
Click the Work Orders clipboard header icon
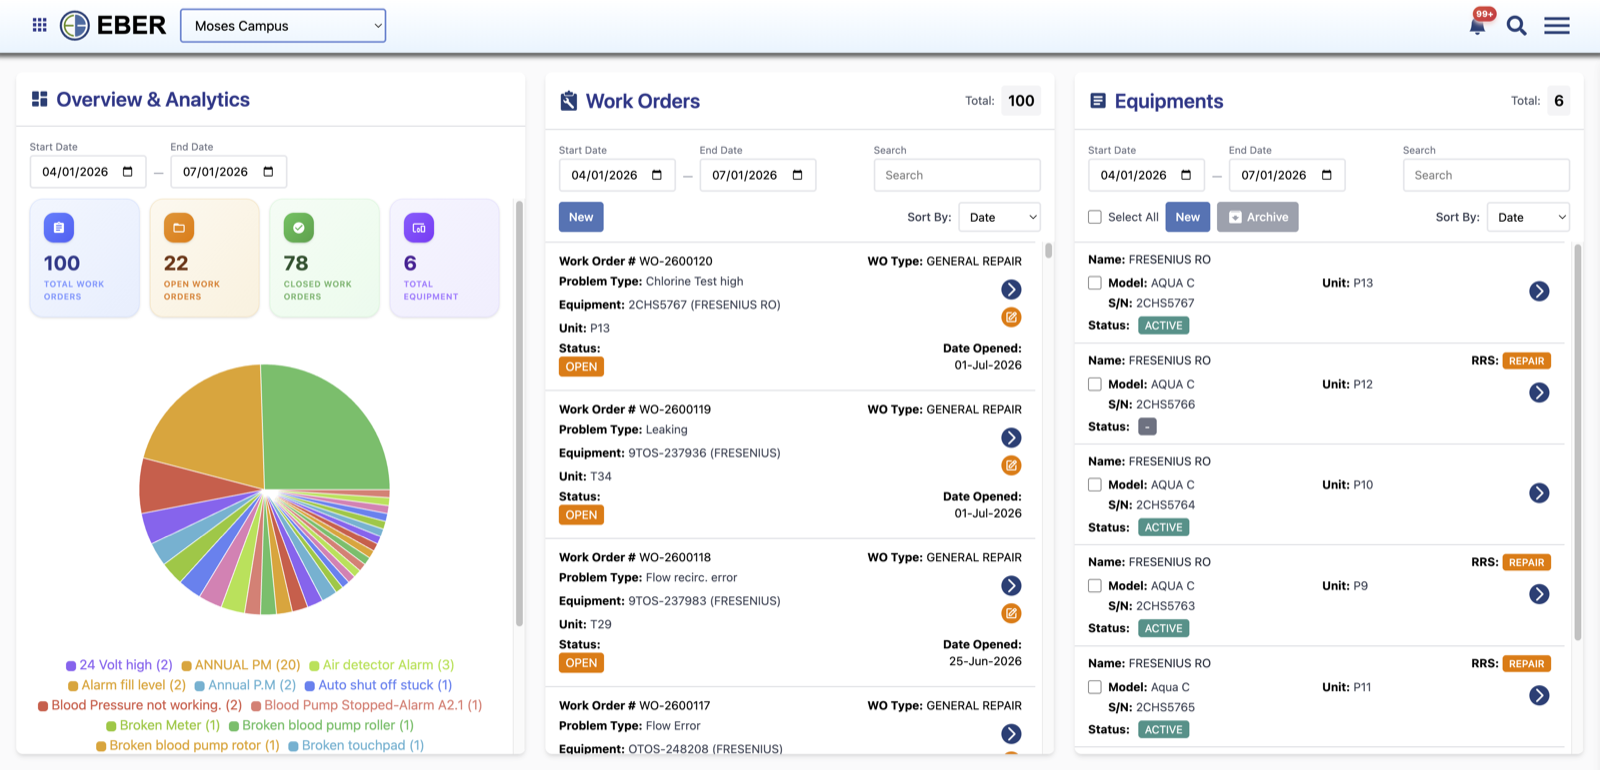(569, 101)
